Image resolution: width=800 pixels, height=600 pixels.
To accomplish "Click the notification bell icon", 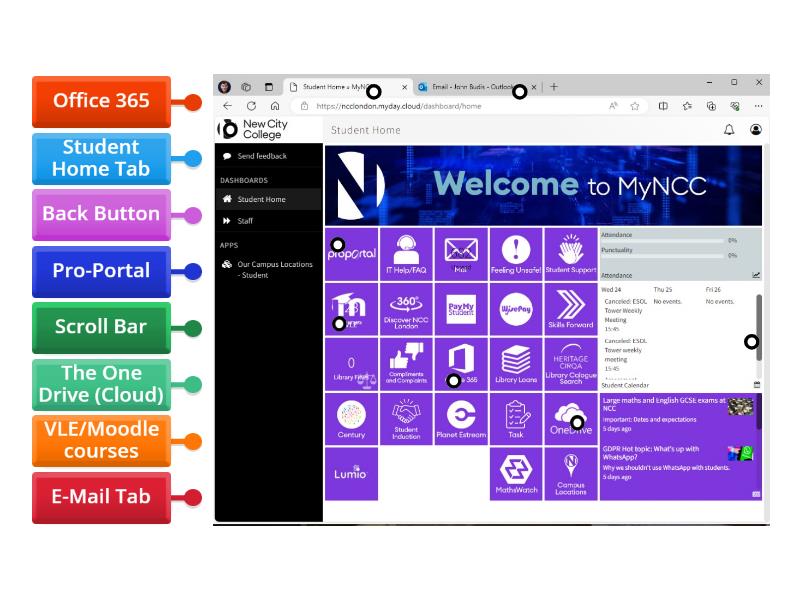I will (729, 130).
